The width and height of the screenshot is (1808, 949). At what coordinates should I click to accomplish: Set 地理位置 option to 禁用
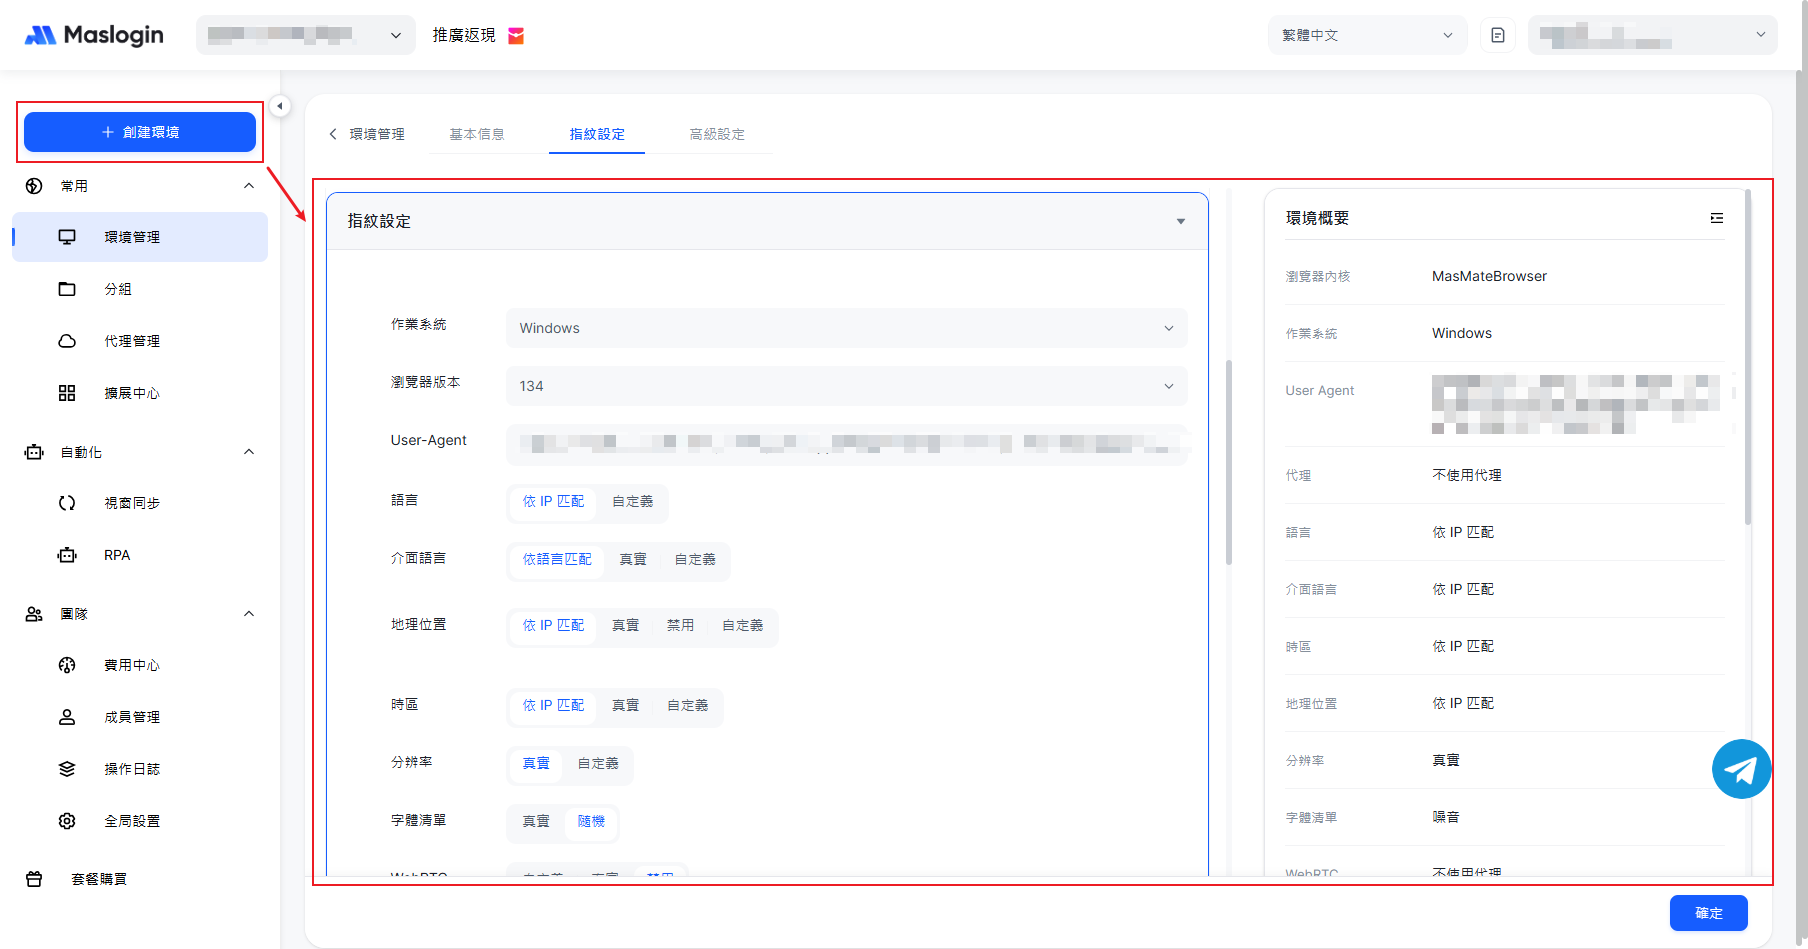click(x=680, y=625)
